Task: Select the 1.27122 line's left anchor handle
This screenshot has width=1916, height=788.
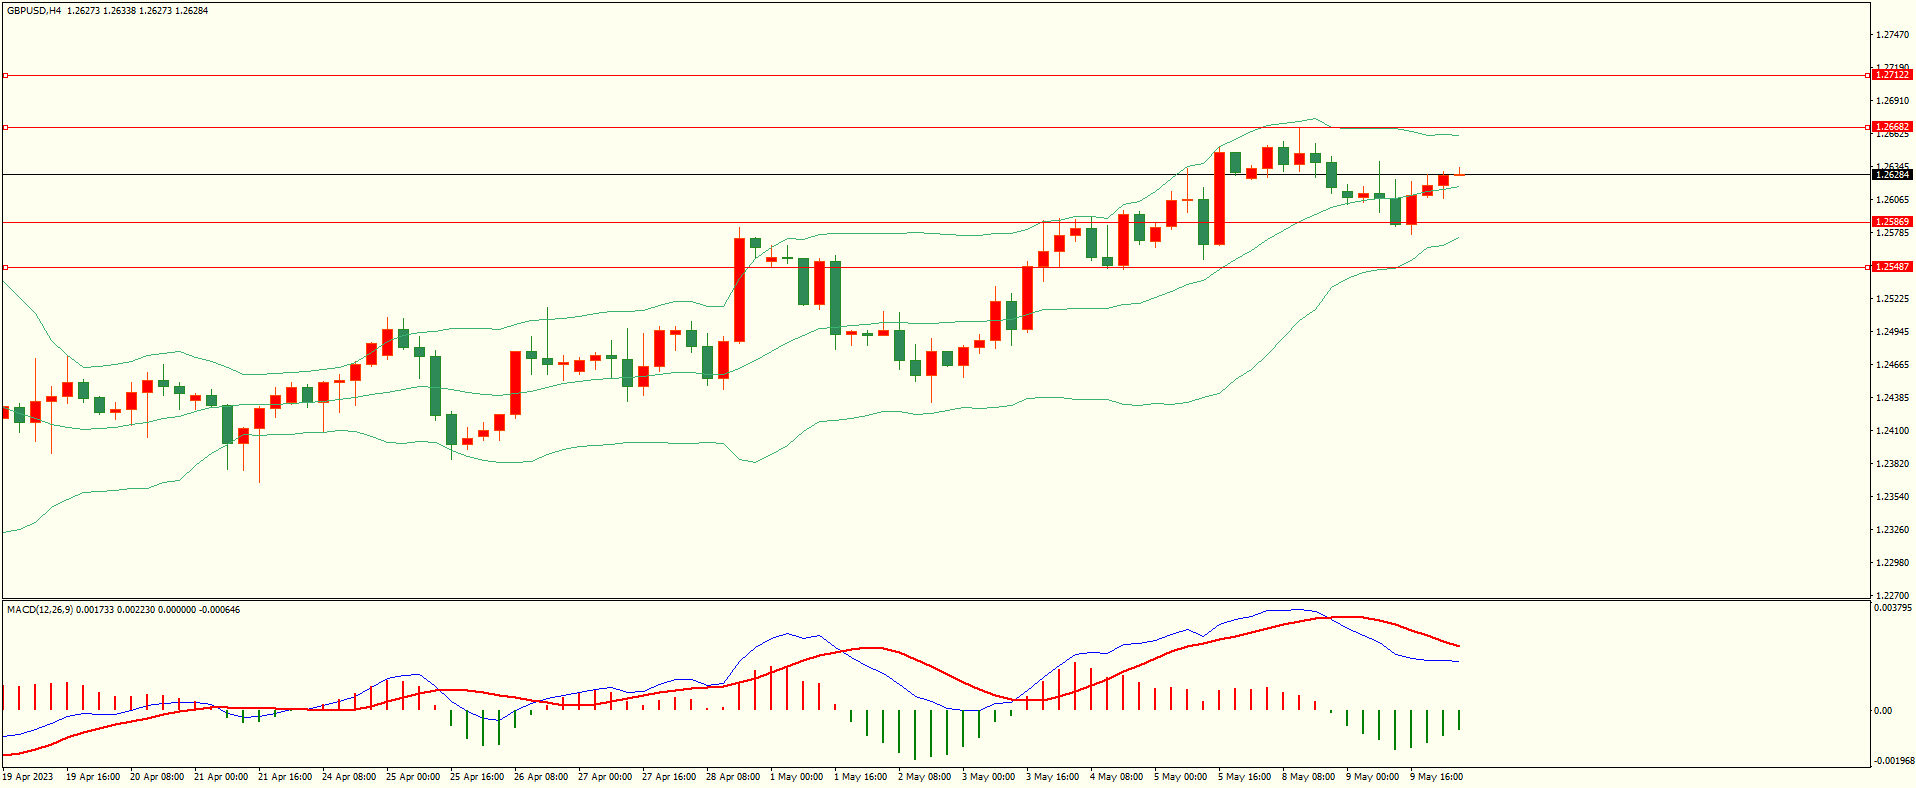Action: click(5, 75)
